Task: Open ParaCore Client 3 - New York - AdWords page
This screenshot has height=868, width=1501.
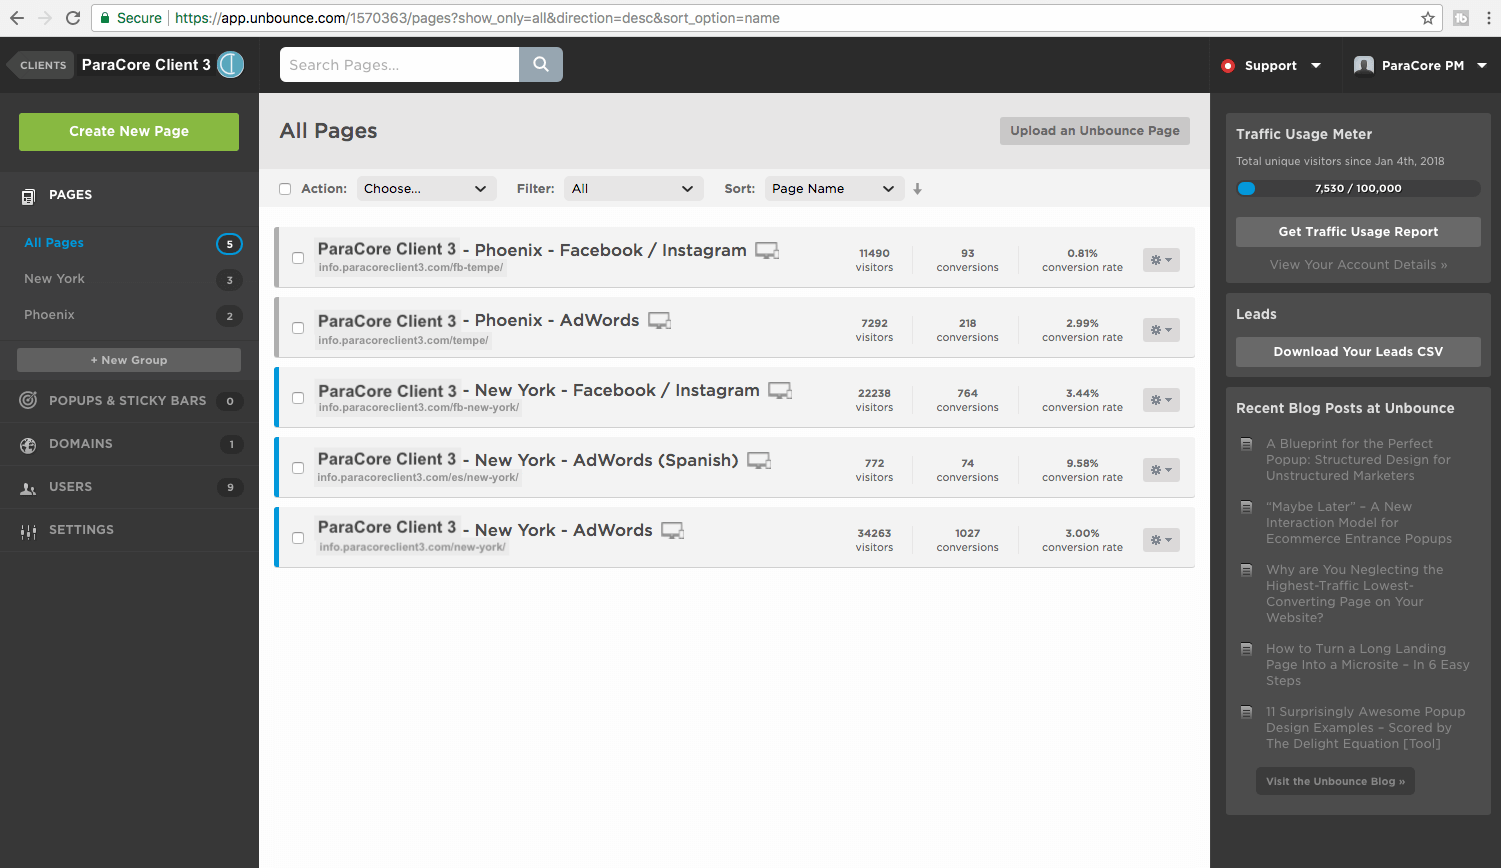Action: [x=485, y=529]
